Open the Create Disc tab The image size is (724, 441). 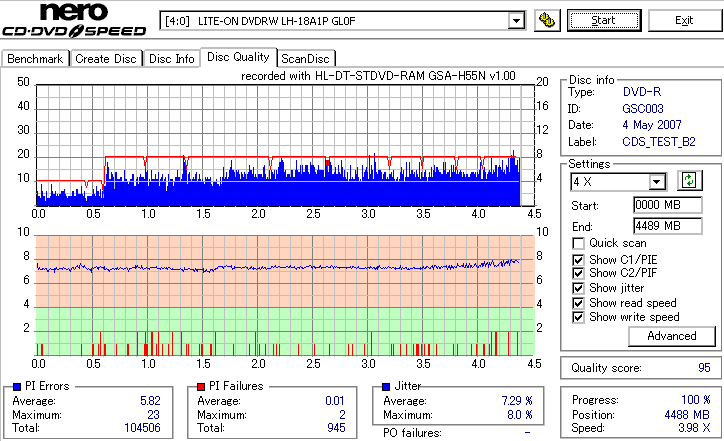click(x=106, y=59)
